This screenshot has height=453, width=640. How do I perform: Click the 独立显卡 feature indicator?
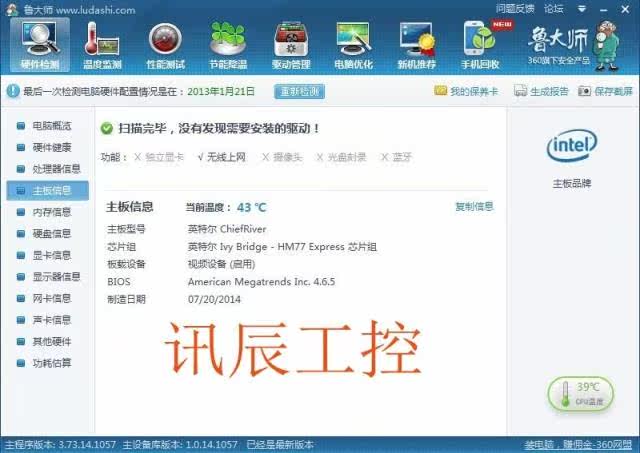coord(159,157)
